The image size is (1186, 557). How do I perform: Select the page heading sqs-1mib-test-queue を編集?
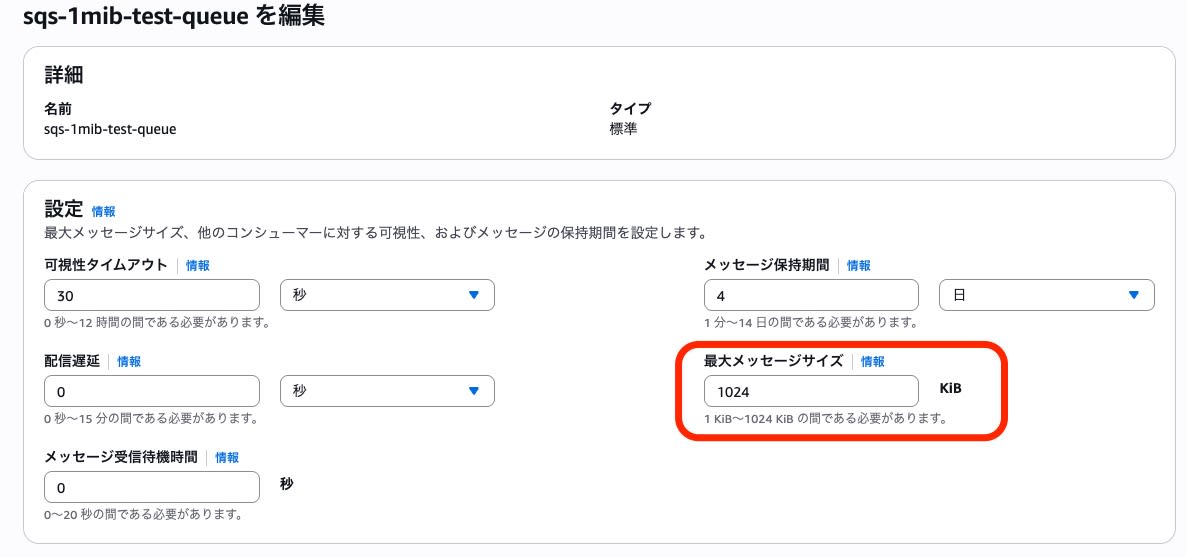point(174,17)
